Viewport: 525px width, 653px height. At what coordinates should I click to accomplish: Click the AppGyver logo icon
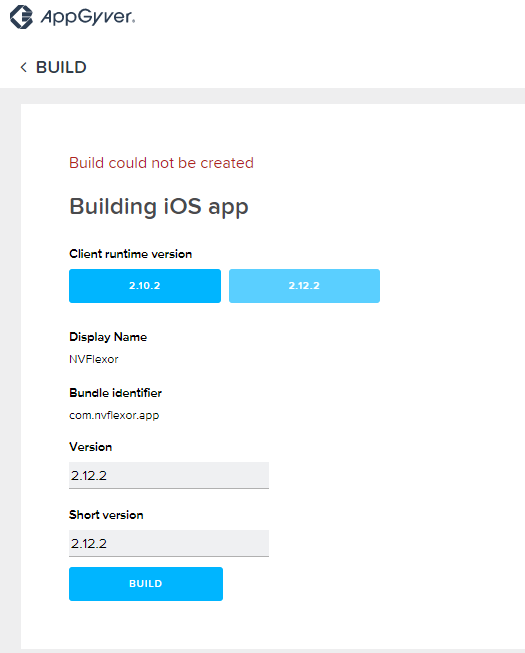(21, 17)
